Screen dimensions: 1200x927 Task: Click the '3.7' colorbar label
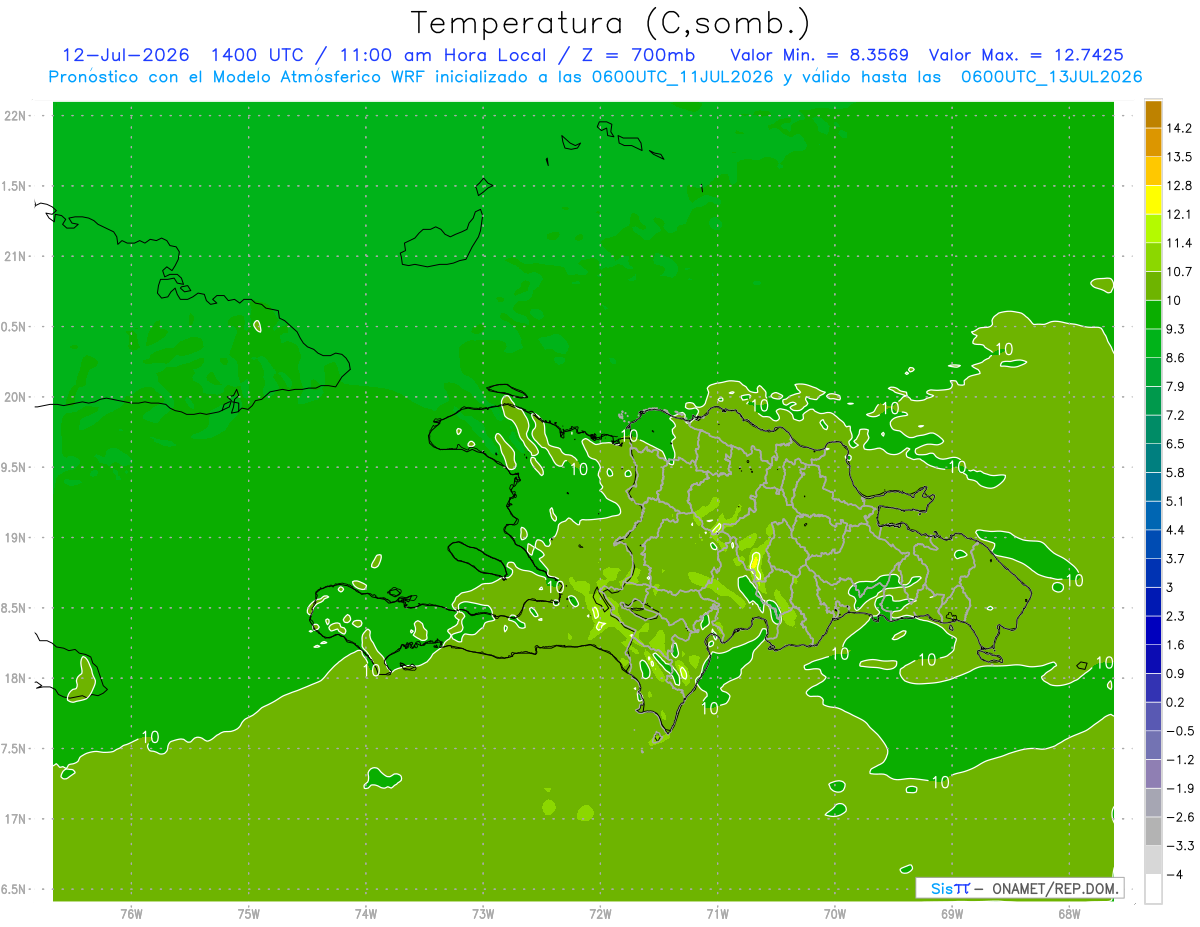click(x=1177, y=559)
